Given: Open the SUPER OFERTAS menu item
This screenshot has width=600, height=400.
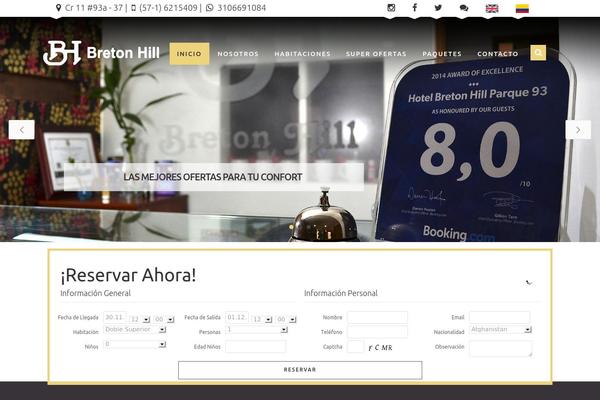Looking at the screenshot, I should (376, 54).
